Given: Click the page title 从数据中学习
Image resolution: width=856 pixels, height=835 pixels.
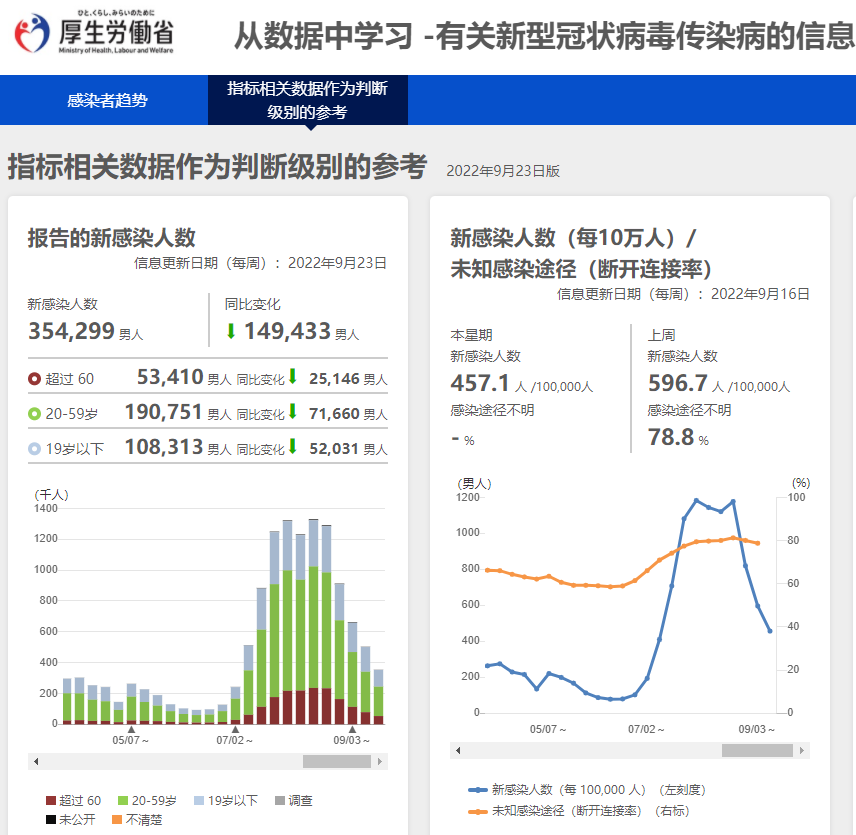Looking at the screenshot, I should [323, 36].
